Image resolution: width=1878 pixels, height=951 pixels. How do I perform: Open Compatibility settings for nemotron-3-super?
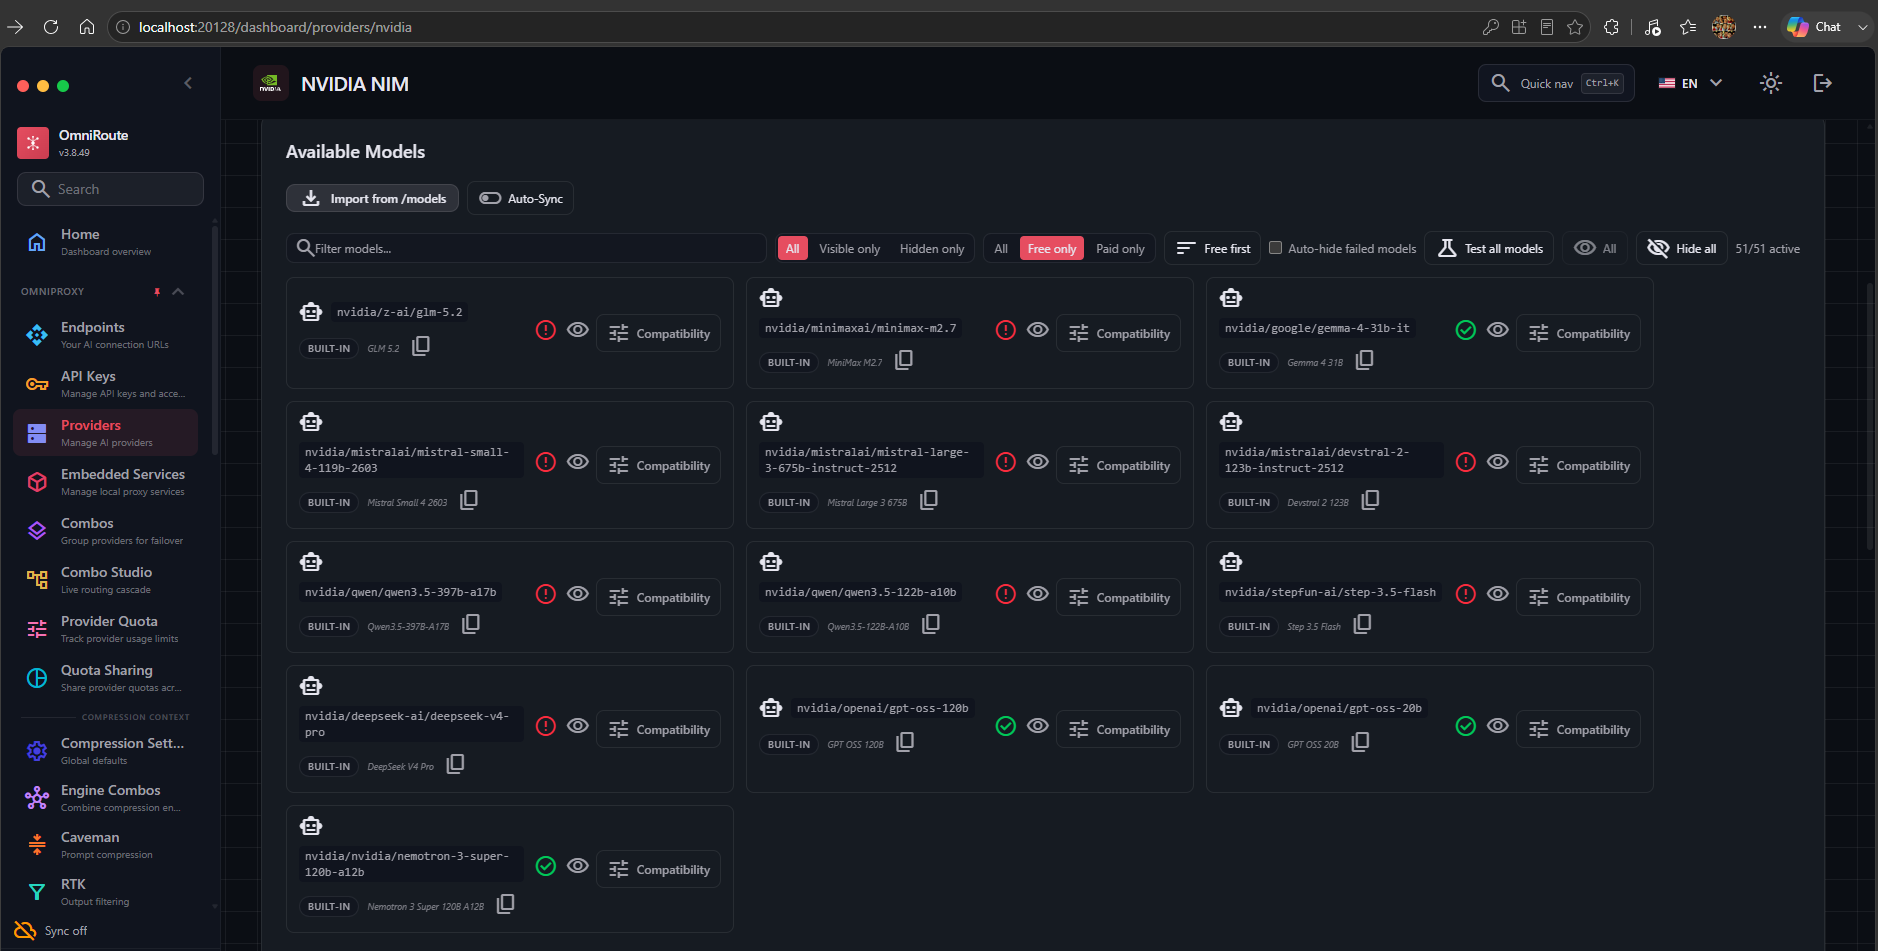point(659,870)
